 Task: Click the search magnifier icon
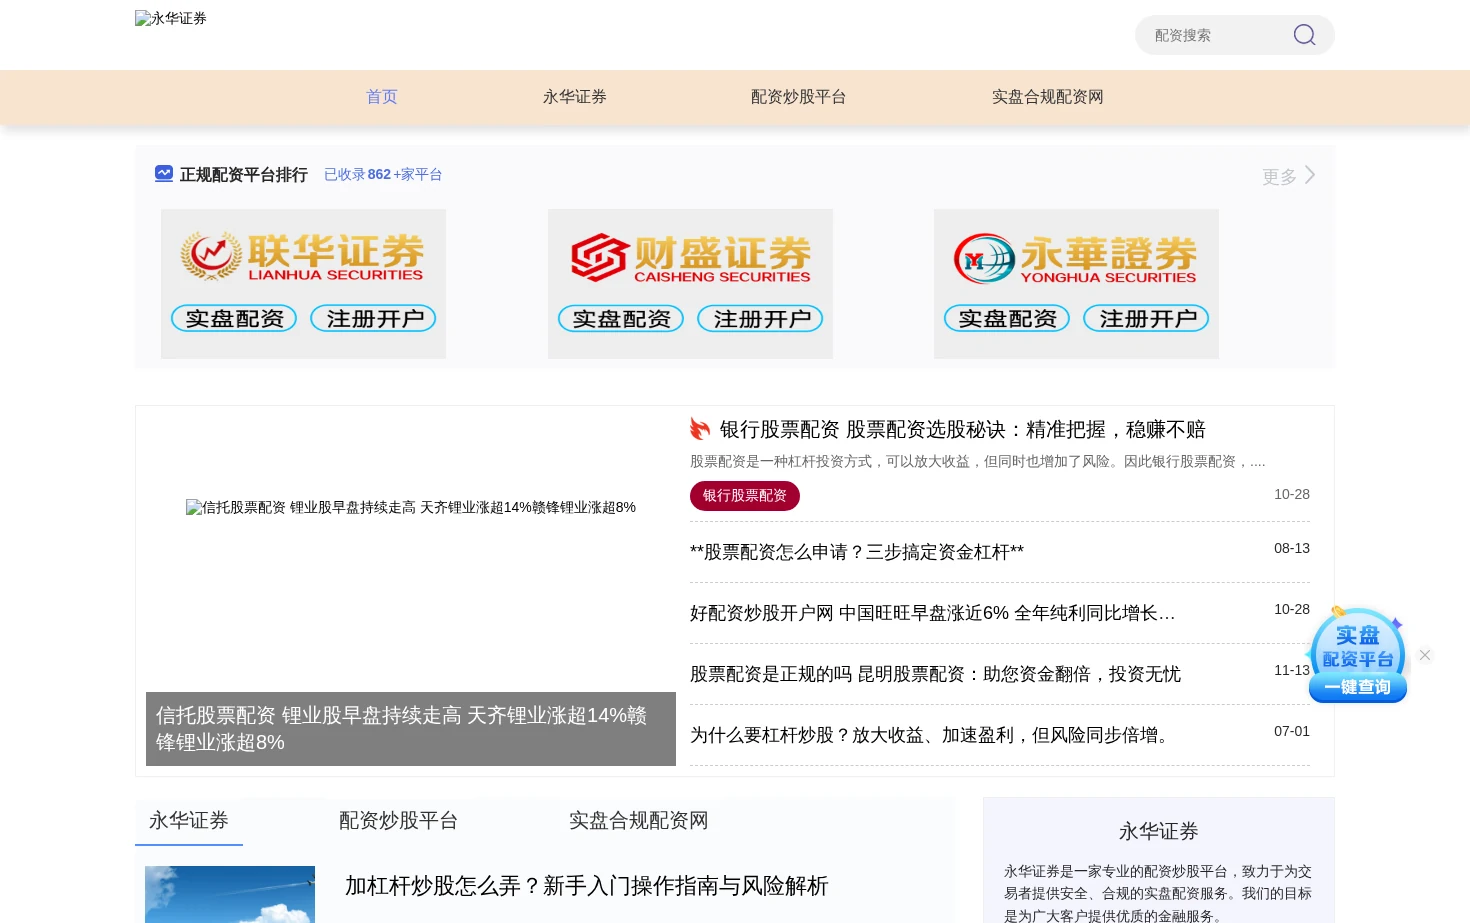coord(1304,35)
